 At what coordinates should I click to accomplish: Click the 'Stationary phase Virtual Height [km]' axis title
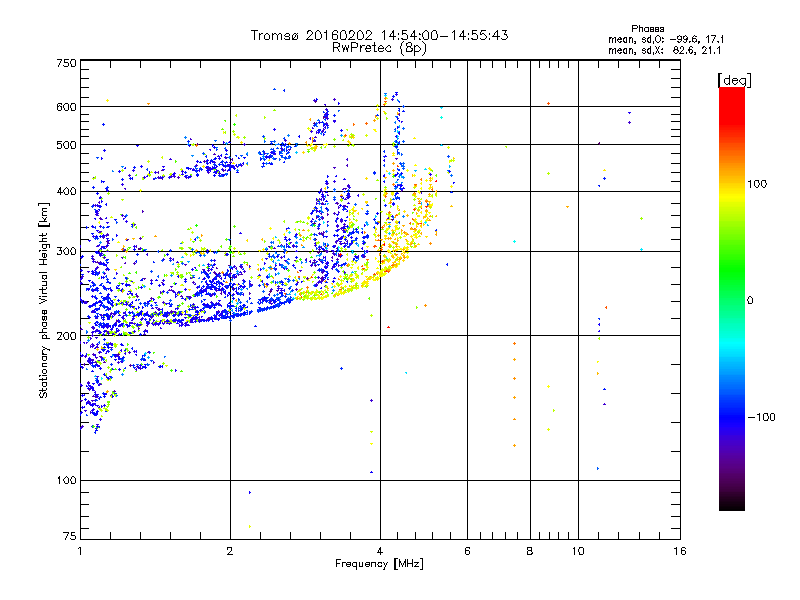point(43,300)
